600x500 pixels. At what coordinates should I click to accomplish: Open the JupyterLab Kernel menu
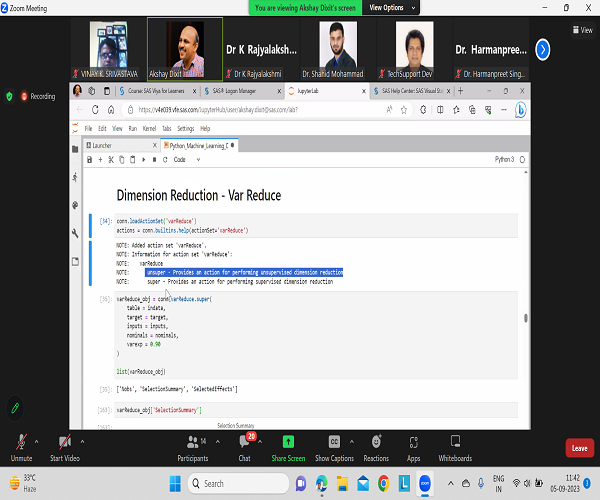[149, 129]
